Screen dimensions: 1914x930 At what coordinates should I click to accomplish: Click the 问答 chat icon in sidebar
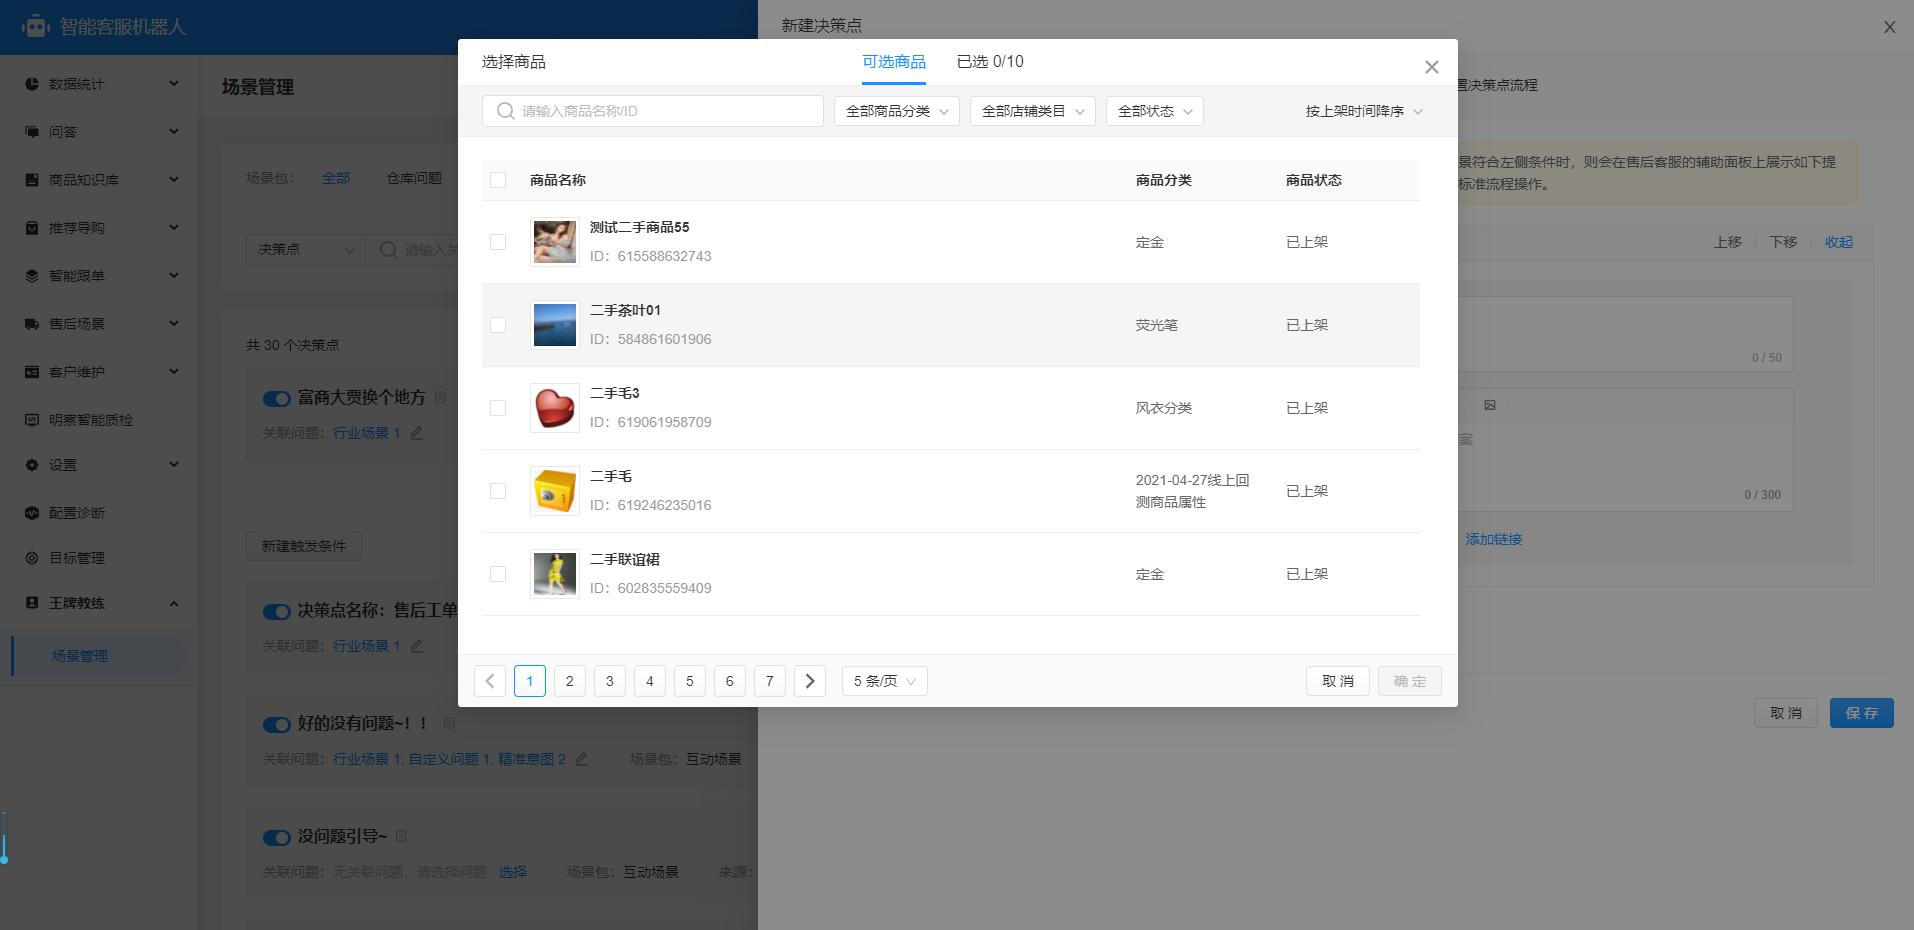(x=32, y=132)
